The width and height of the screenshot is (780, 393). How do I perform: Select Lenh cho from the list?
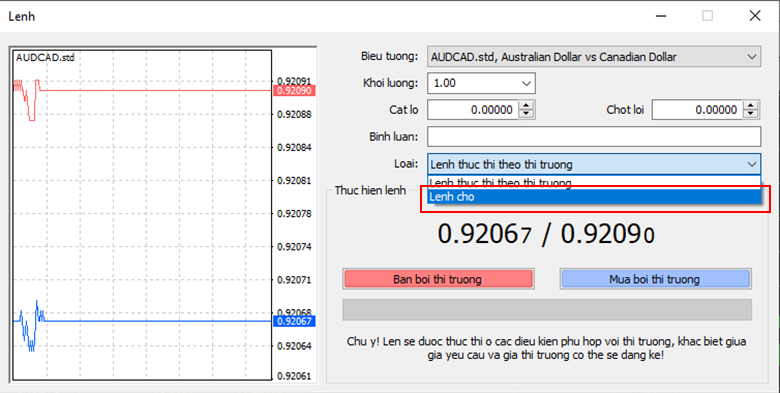tap(594, 197)
